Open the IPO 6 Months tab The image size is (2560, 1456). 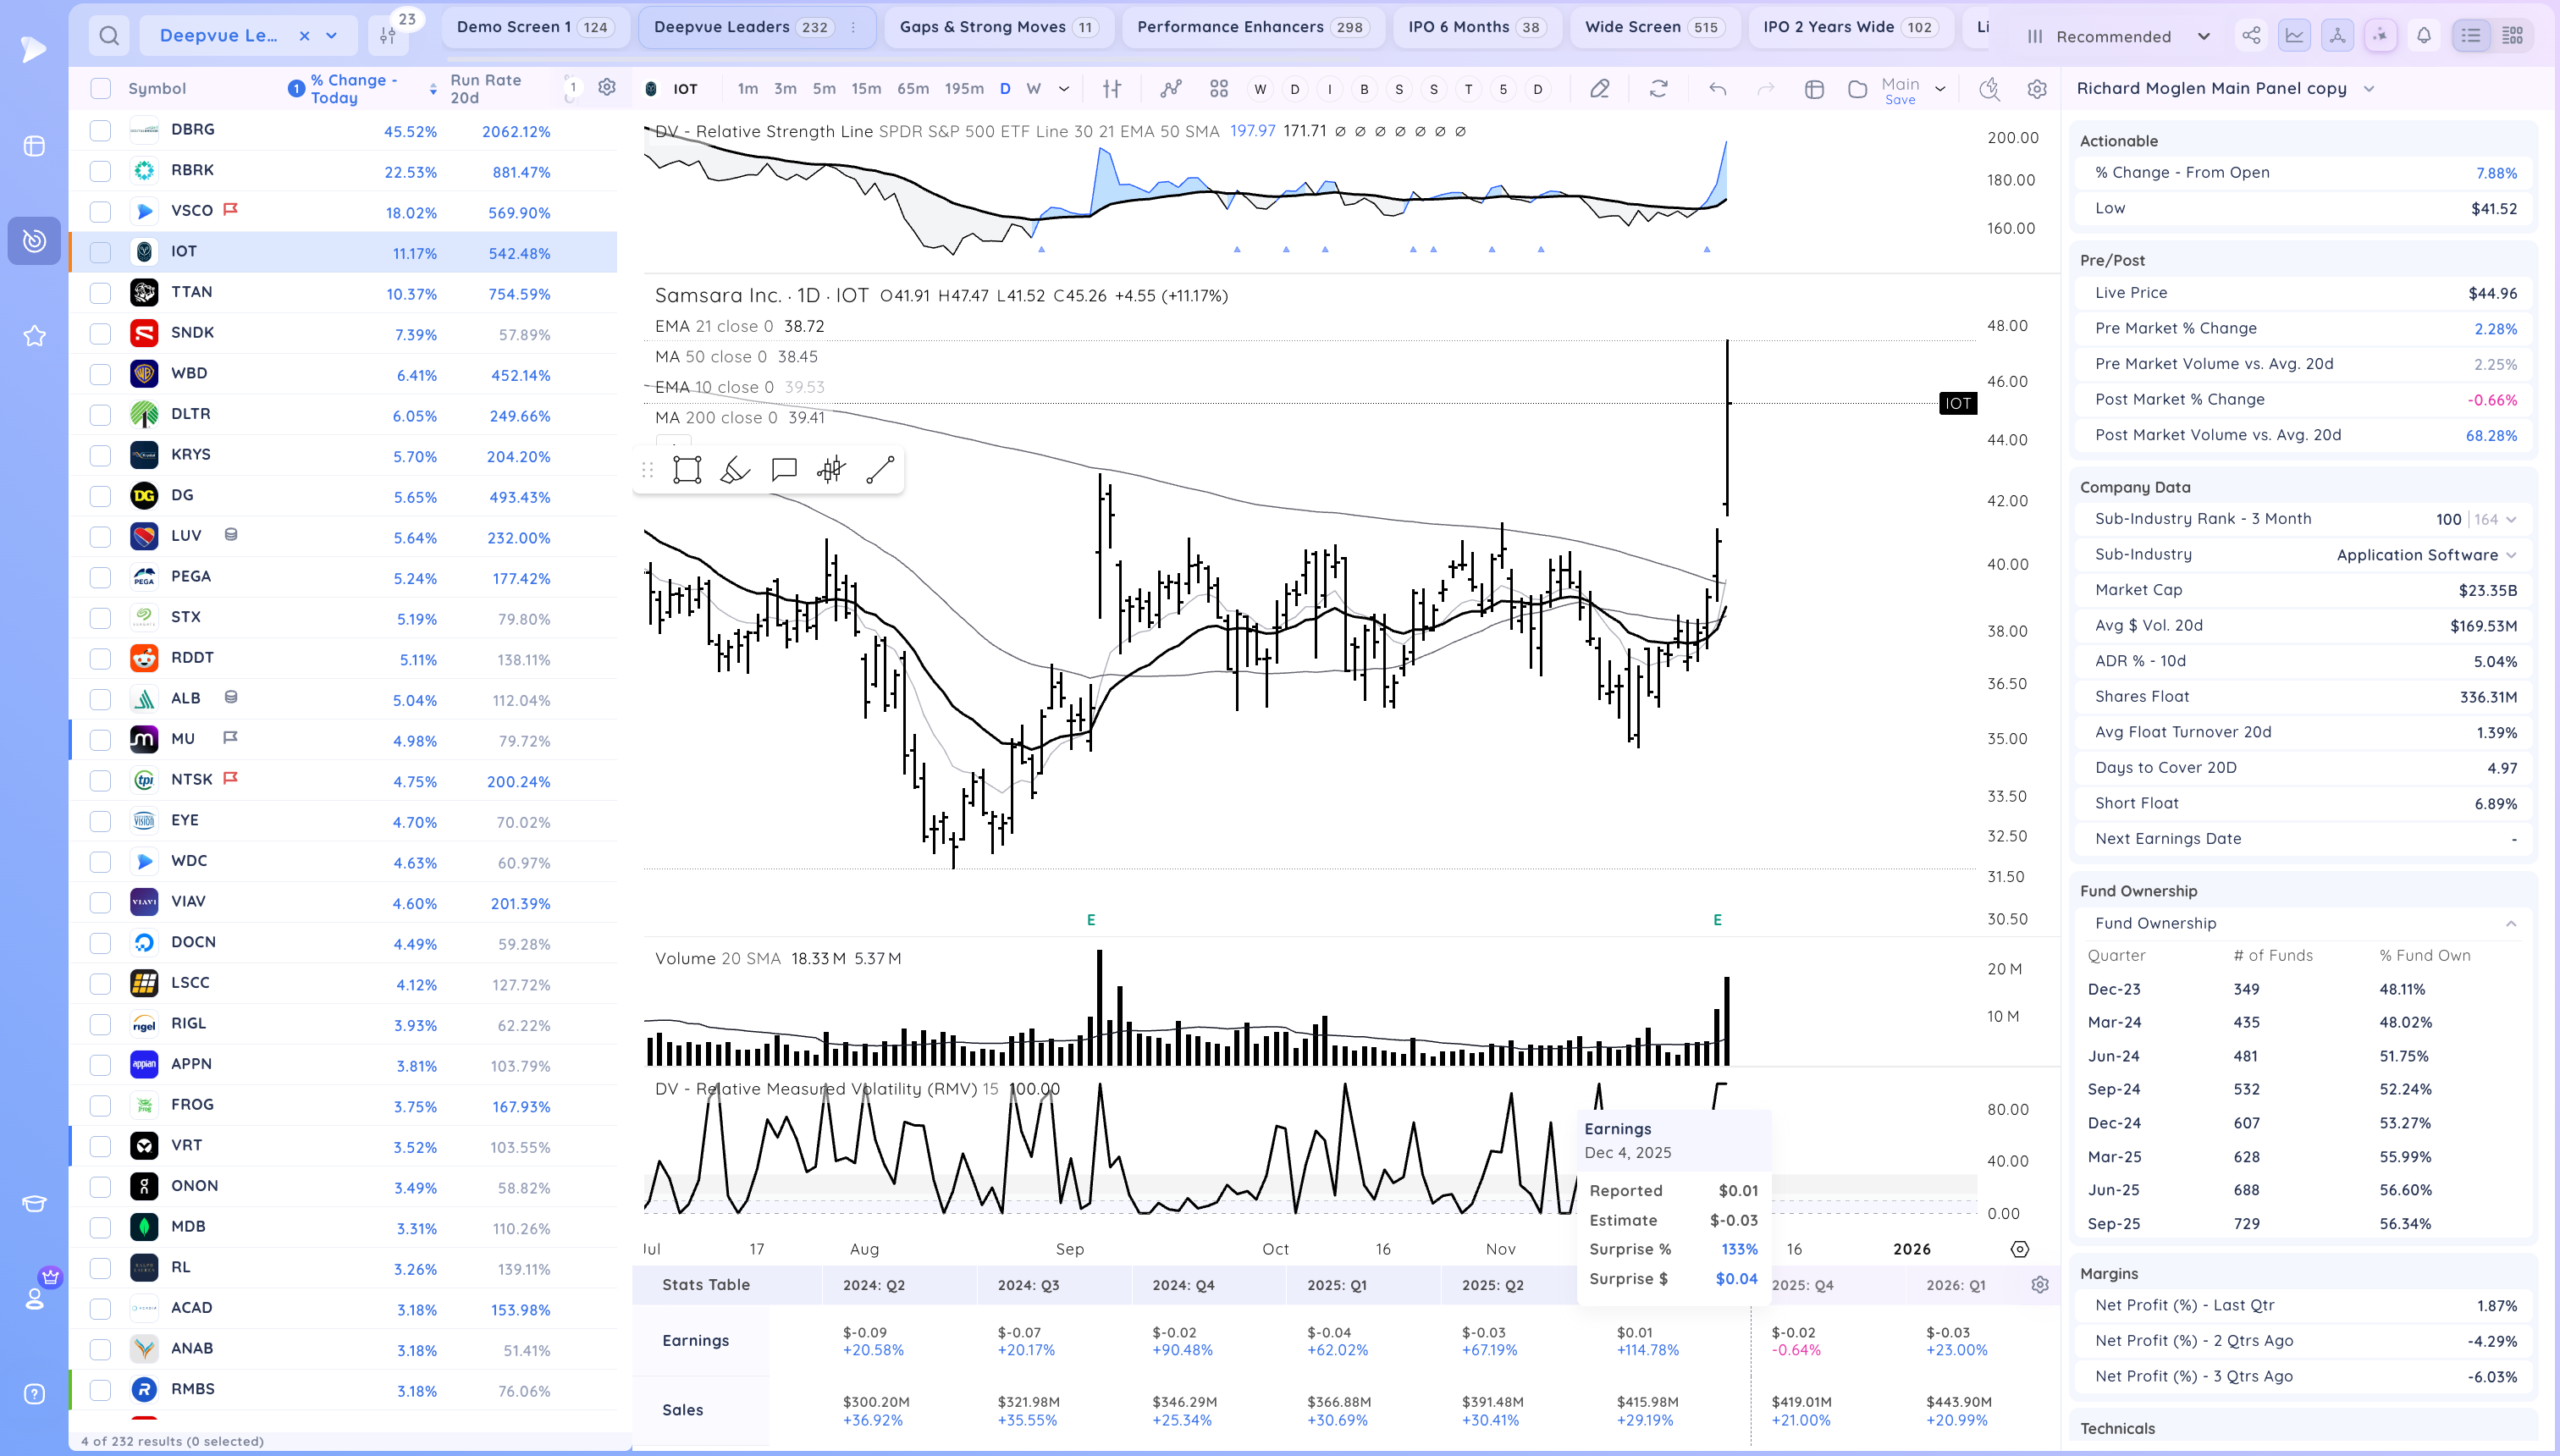coord(1475,27)
